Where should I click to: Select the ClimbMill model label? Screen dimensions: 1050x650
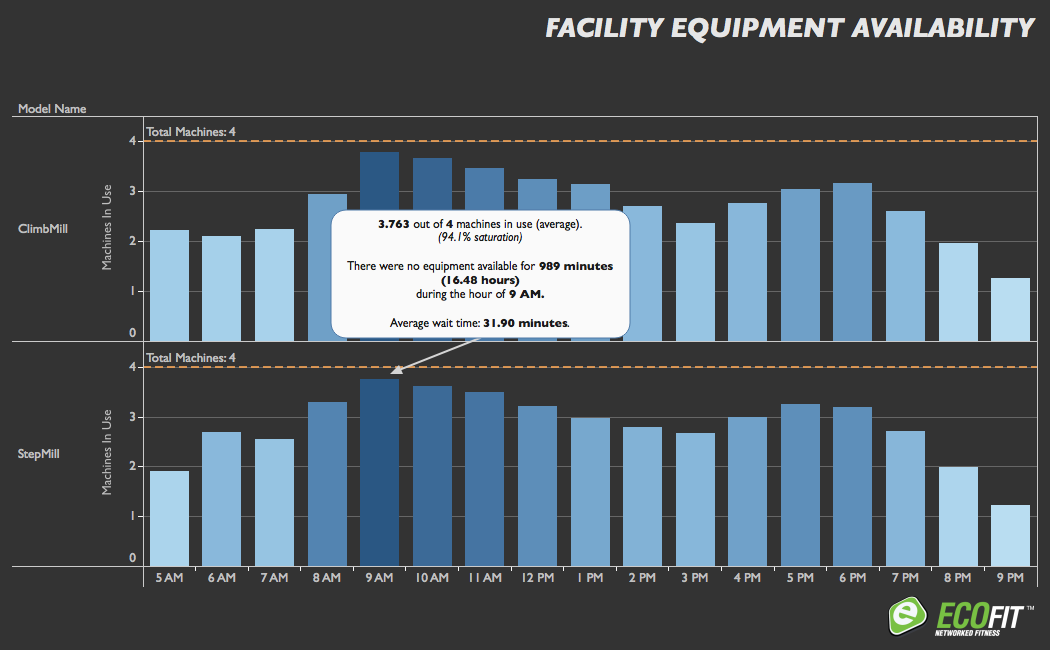[x=42, y=228]
